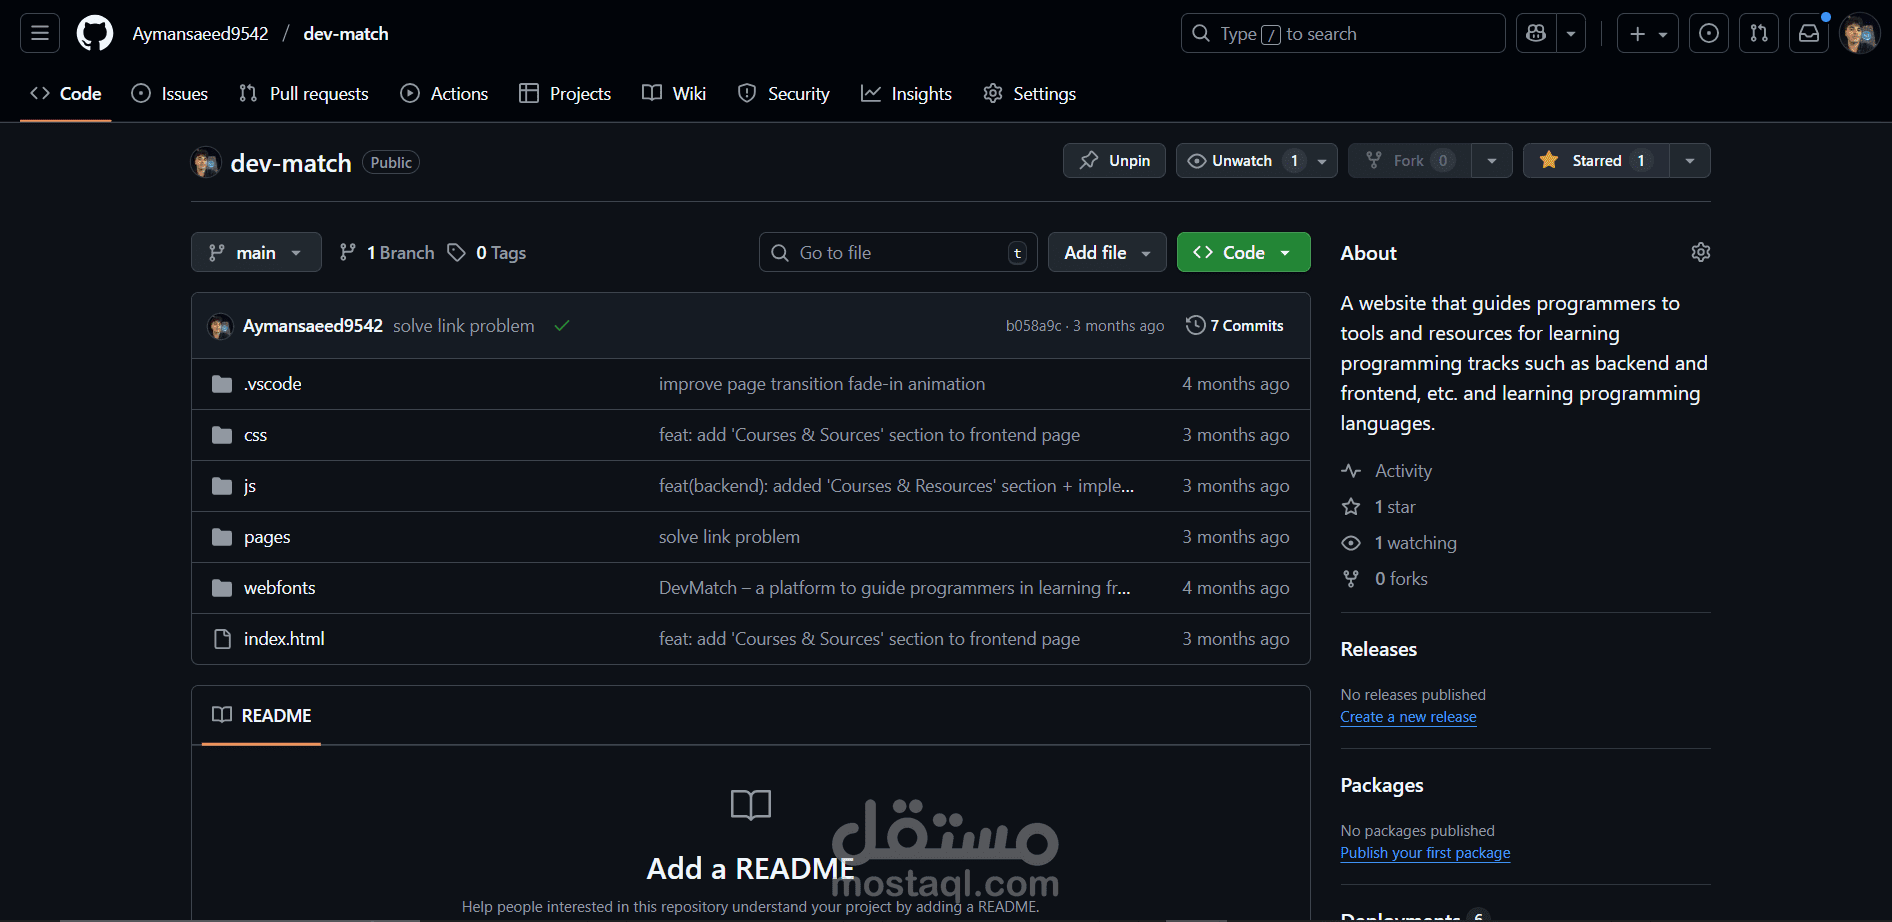Go to GitHub homepage via Octocat logo

[x=95, y=33]
